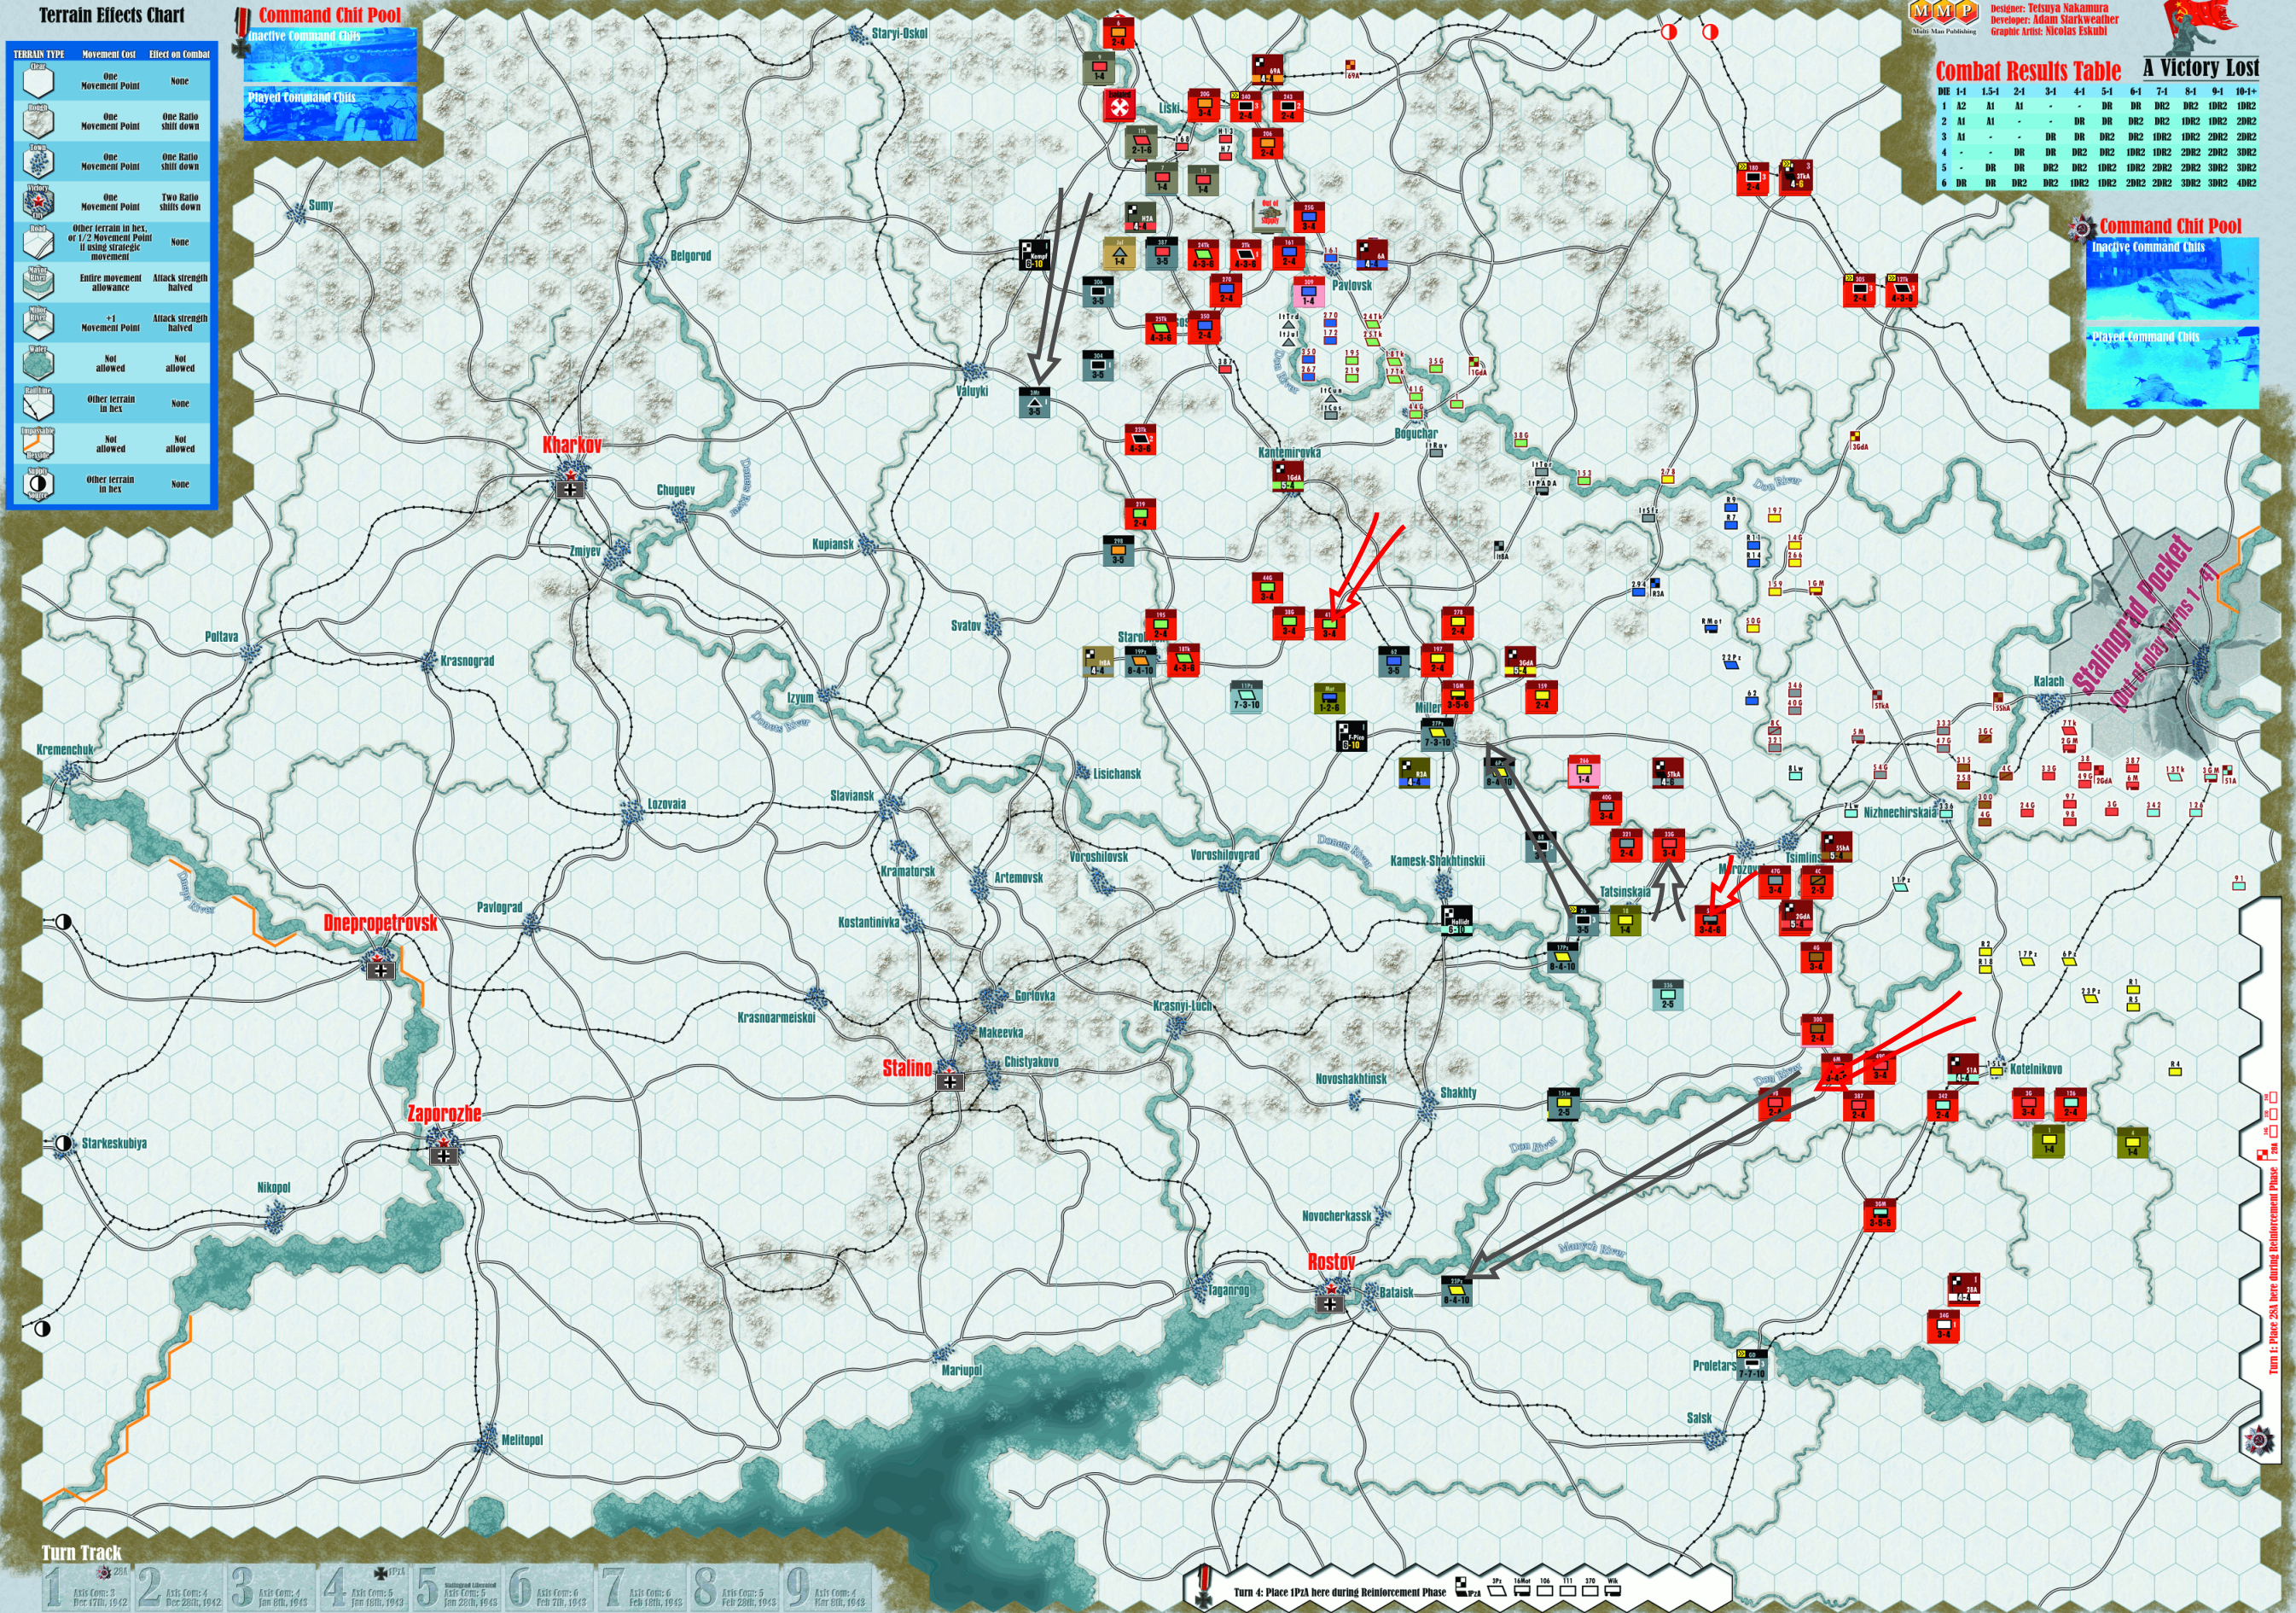Select the pink 266 1-4 counter
This screenshot has height=1613, width=2296.
[1584, 771]
